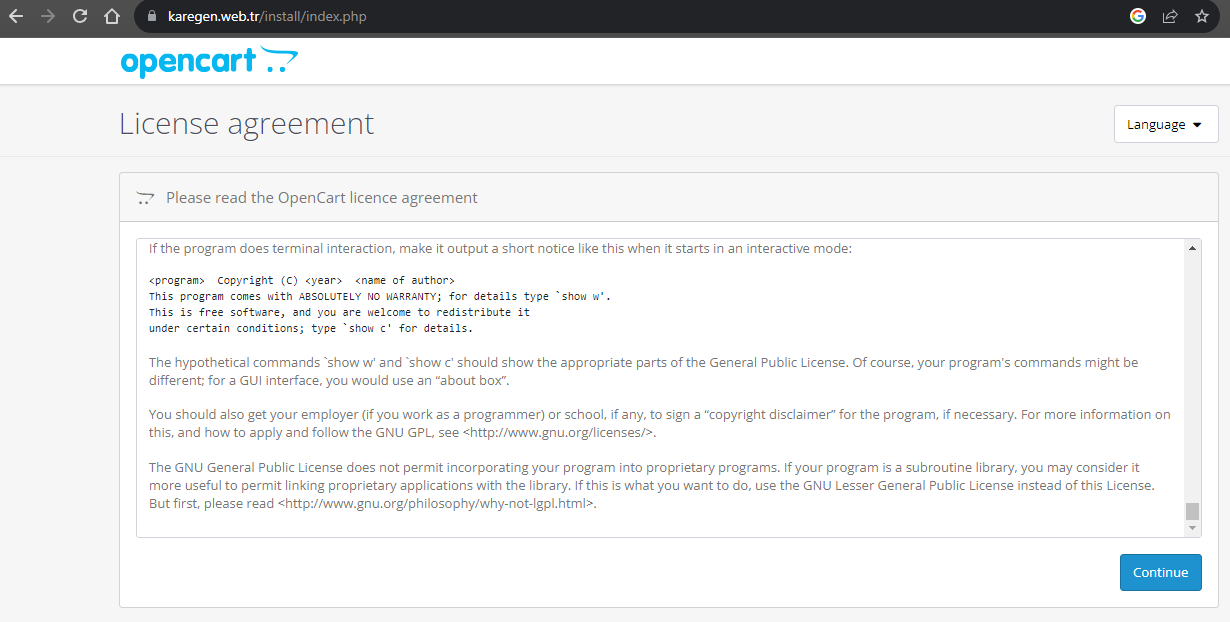Click the licence text scrollbar down arrow
This screenshot has width=1230, height=622.
tap(1192, 528)
